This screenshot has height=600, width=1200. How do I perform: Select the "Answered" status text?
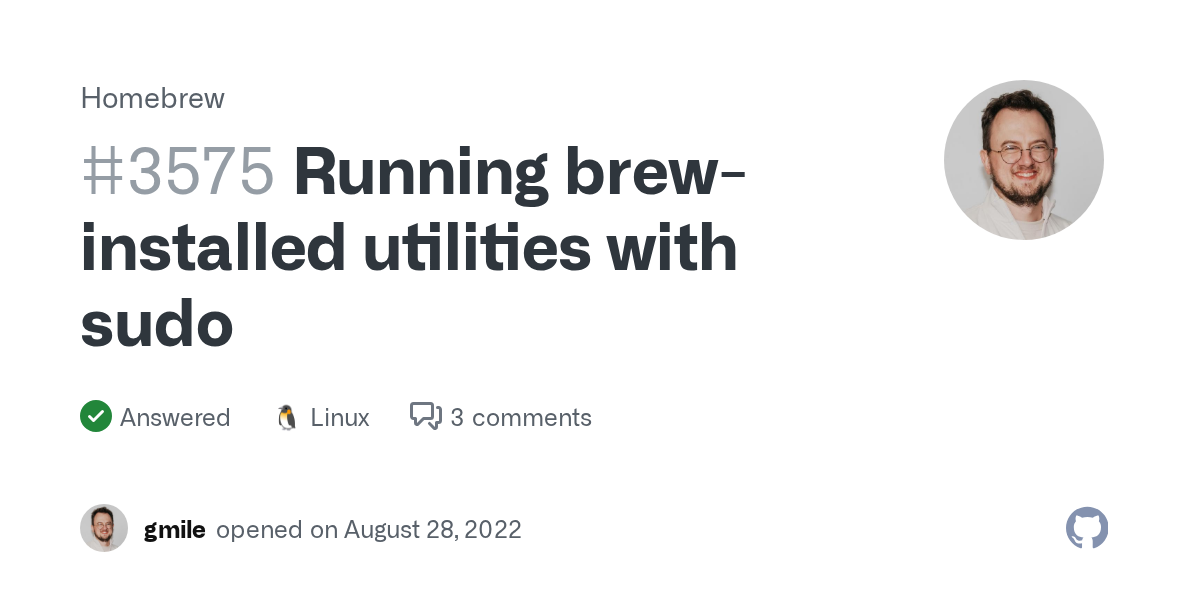175,417
